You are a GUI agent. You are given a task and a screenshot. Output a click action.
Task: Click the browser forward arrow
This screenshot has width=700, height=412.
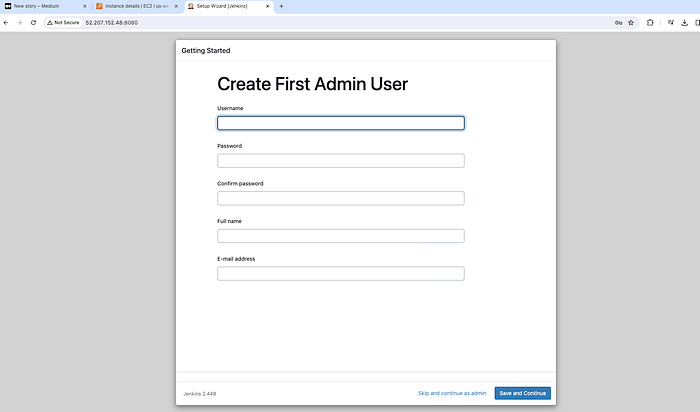click(19, 22)
